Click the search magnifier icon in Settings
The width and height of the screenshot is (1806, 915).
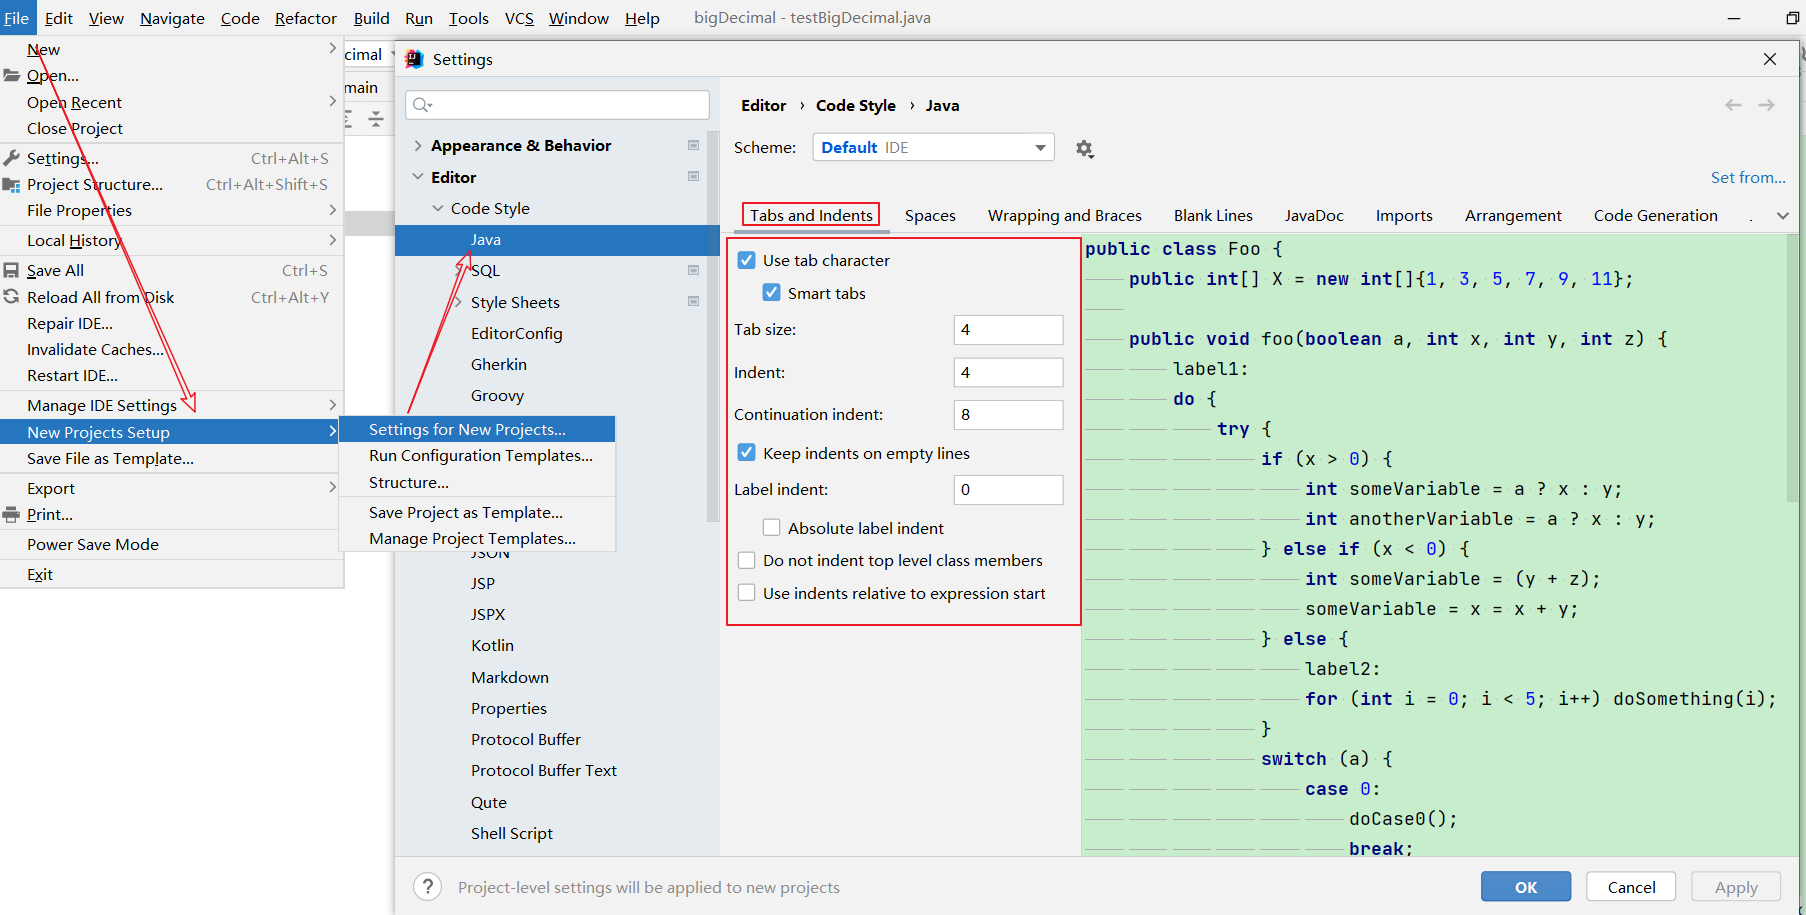click(422, 105)
